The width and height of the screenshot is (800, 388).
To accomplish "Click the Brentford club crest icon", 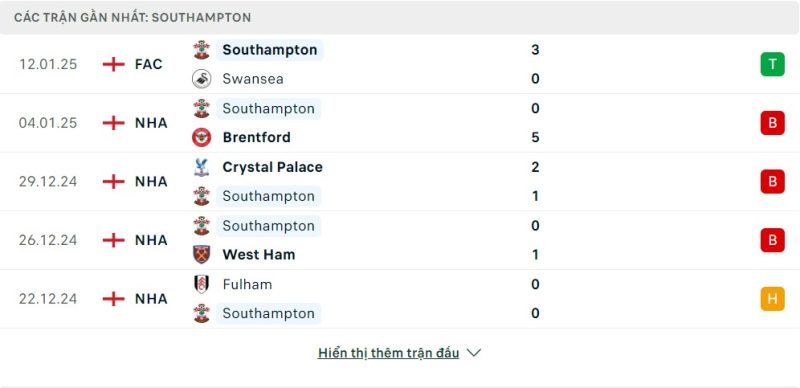I will point(202,137).
